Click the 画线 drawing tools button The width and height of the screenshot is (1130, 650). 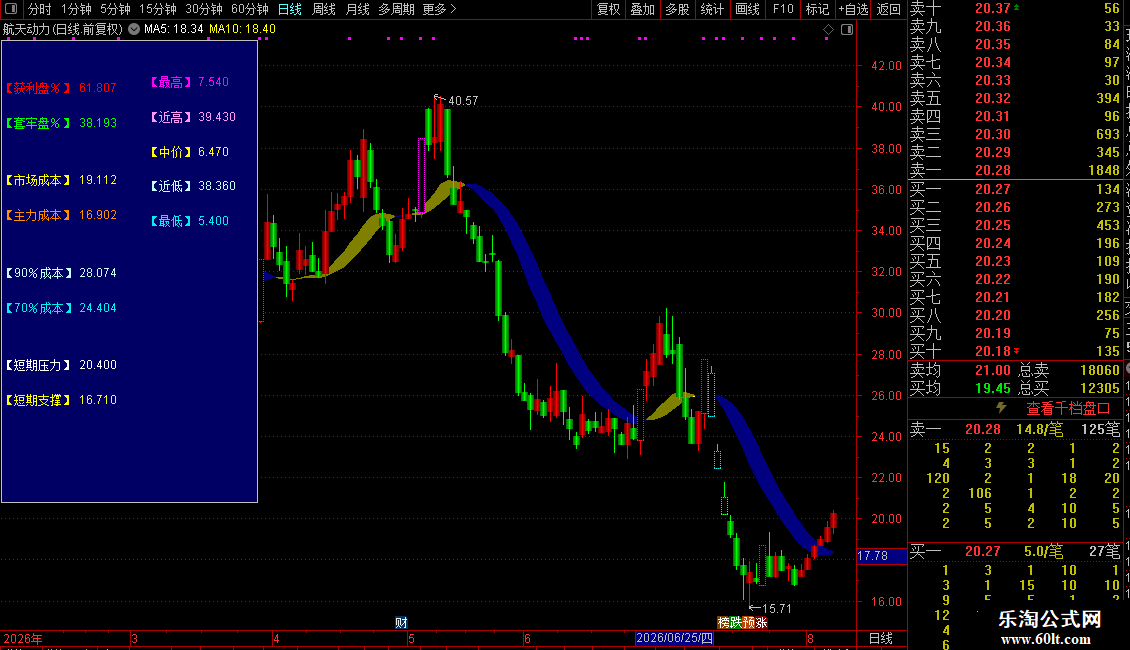[x=747, y=9]
